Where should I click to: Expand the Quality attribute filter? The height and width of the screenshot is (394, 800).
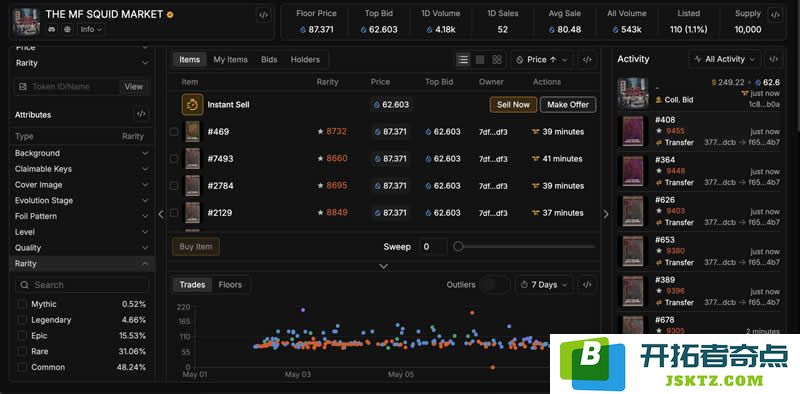(x=82, y=248)
